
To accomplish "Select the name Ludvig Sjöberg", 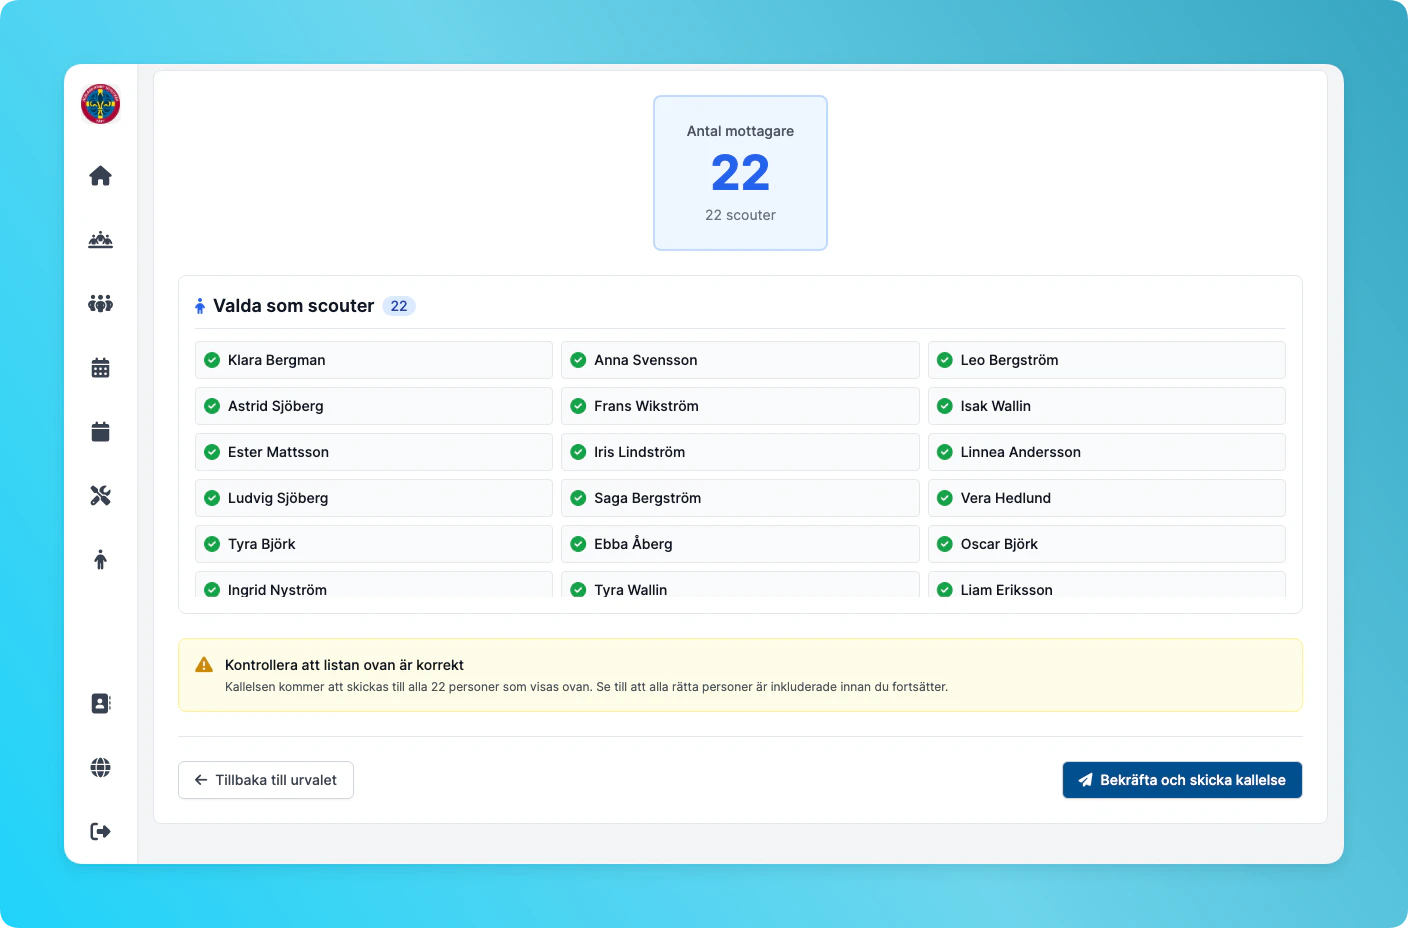I will [278, 498].
